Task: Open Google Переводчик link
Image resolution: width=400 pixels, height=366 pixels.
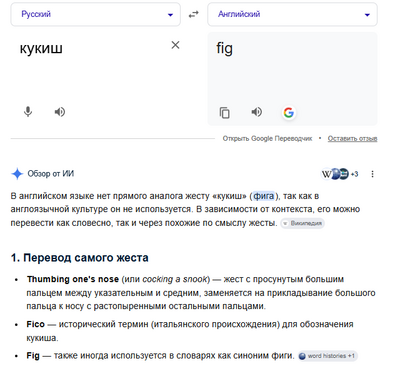Action: 267,139
